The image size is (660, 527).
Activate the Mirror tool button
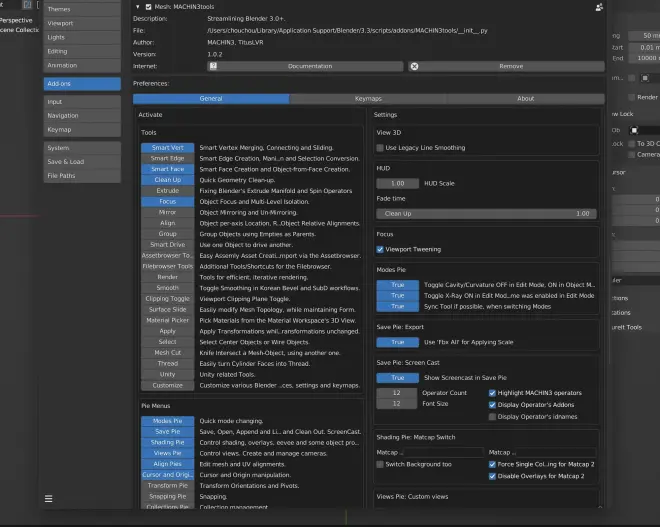click(x=167, y=212)
